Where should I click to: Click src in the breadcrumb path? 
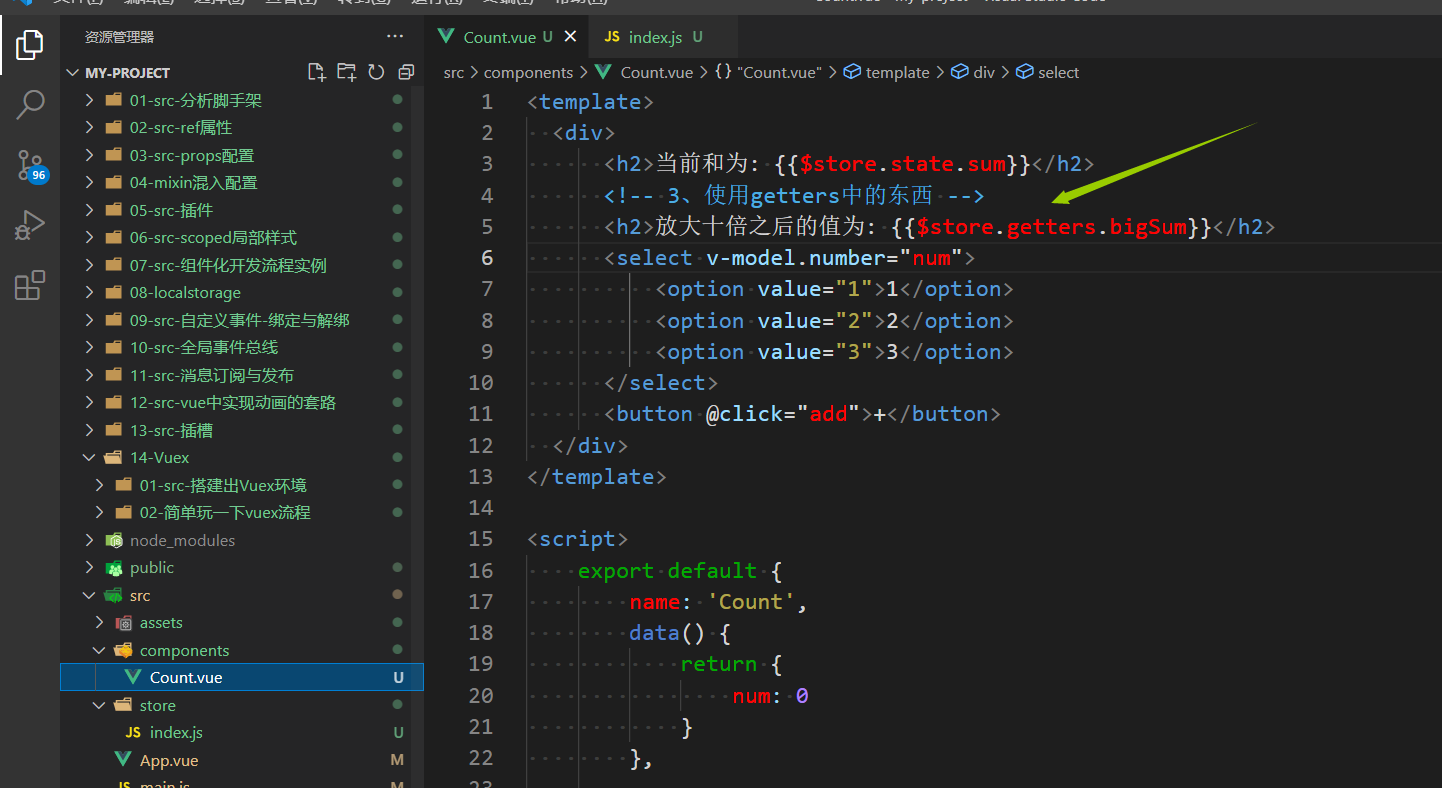click(x=454, y=73)
